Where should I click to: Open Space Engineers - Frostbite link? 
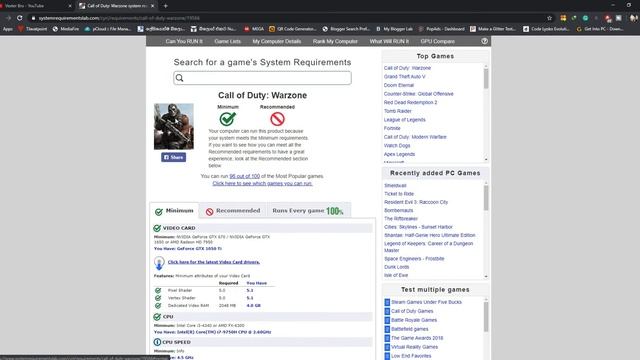click(x=414, y=259)
